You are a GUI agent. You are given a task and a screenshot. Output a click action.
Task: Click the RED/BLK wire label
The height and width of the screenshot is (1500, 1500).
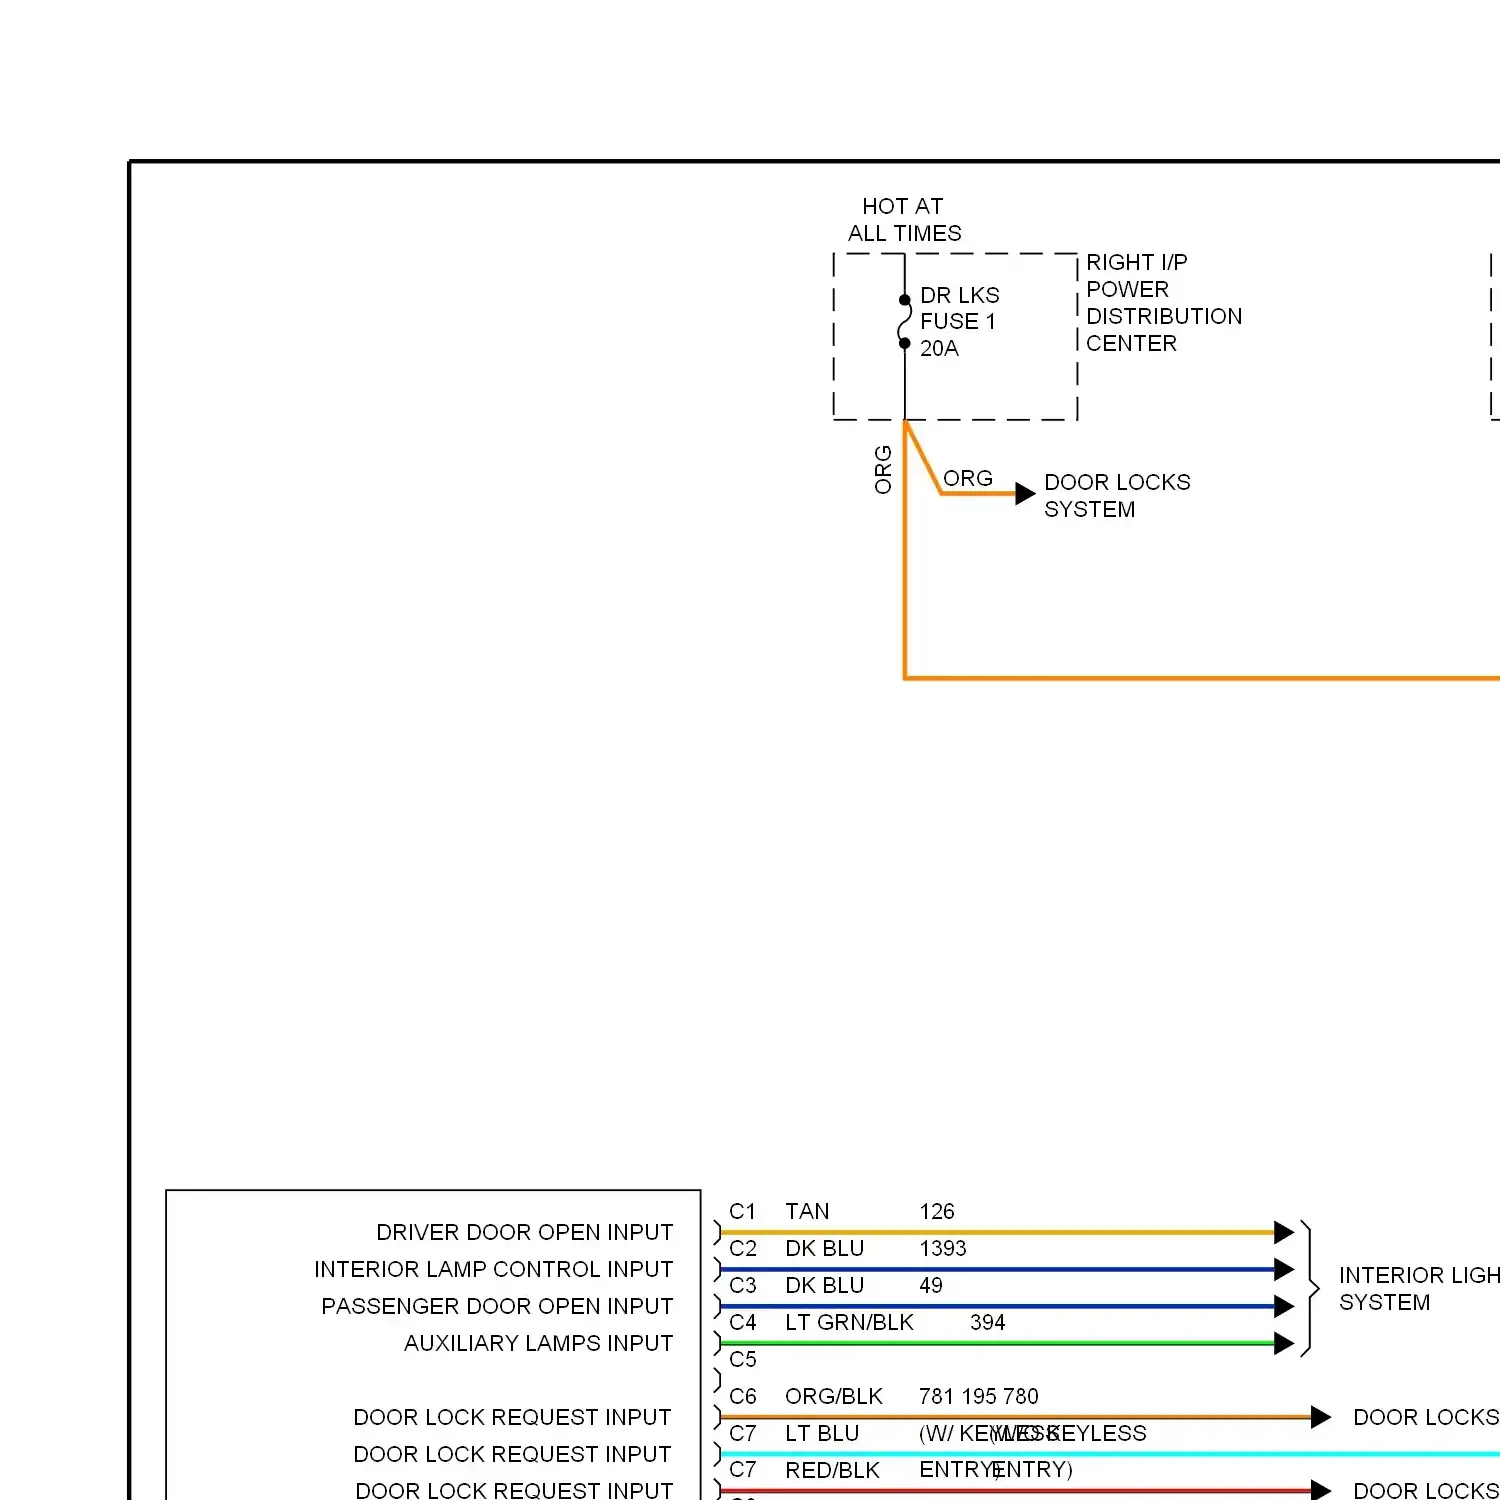[833, 1470]
